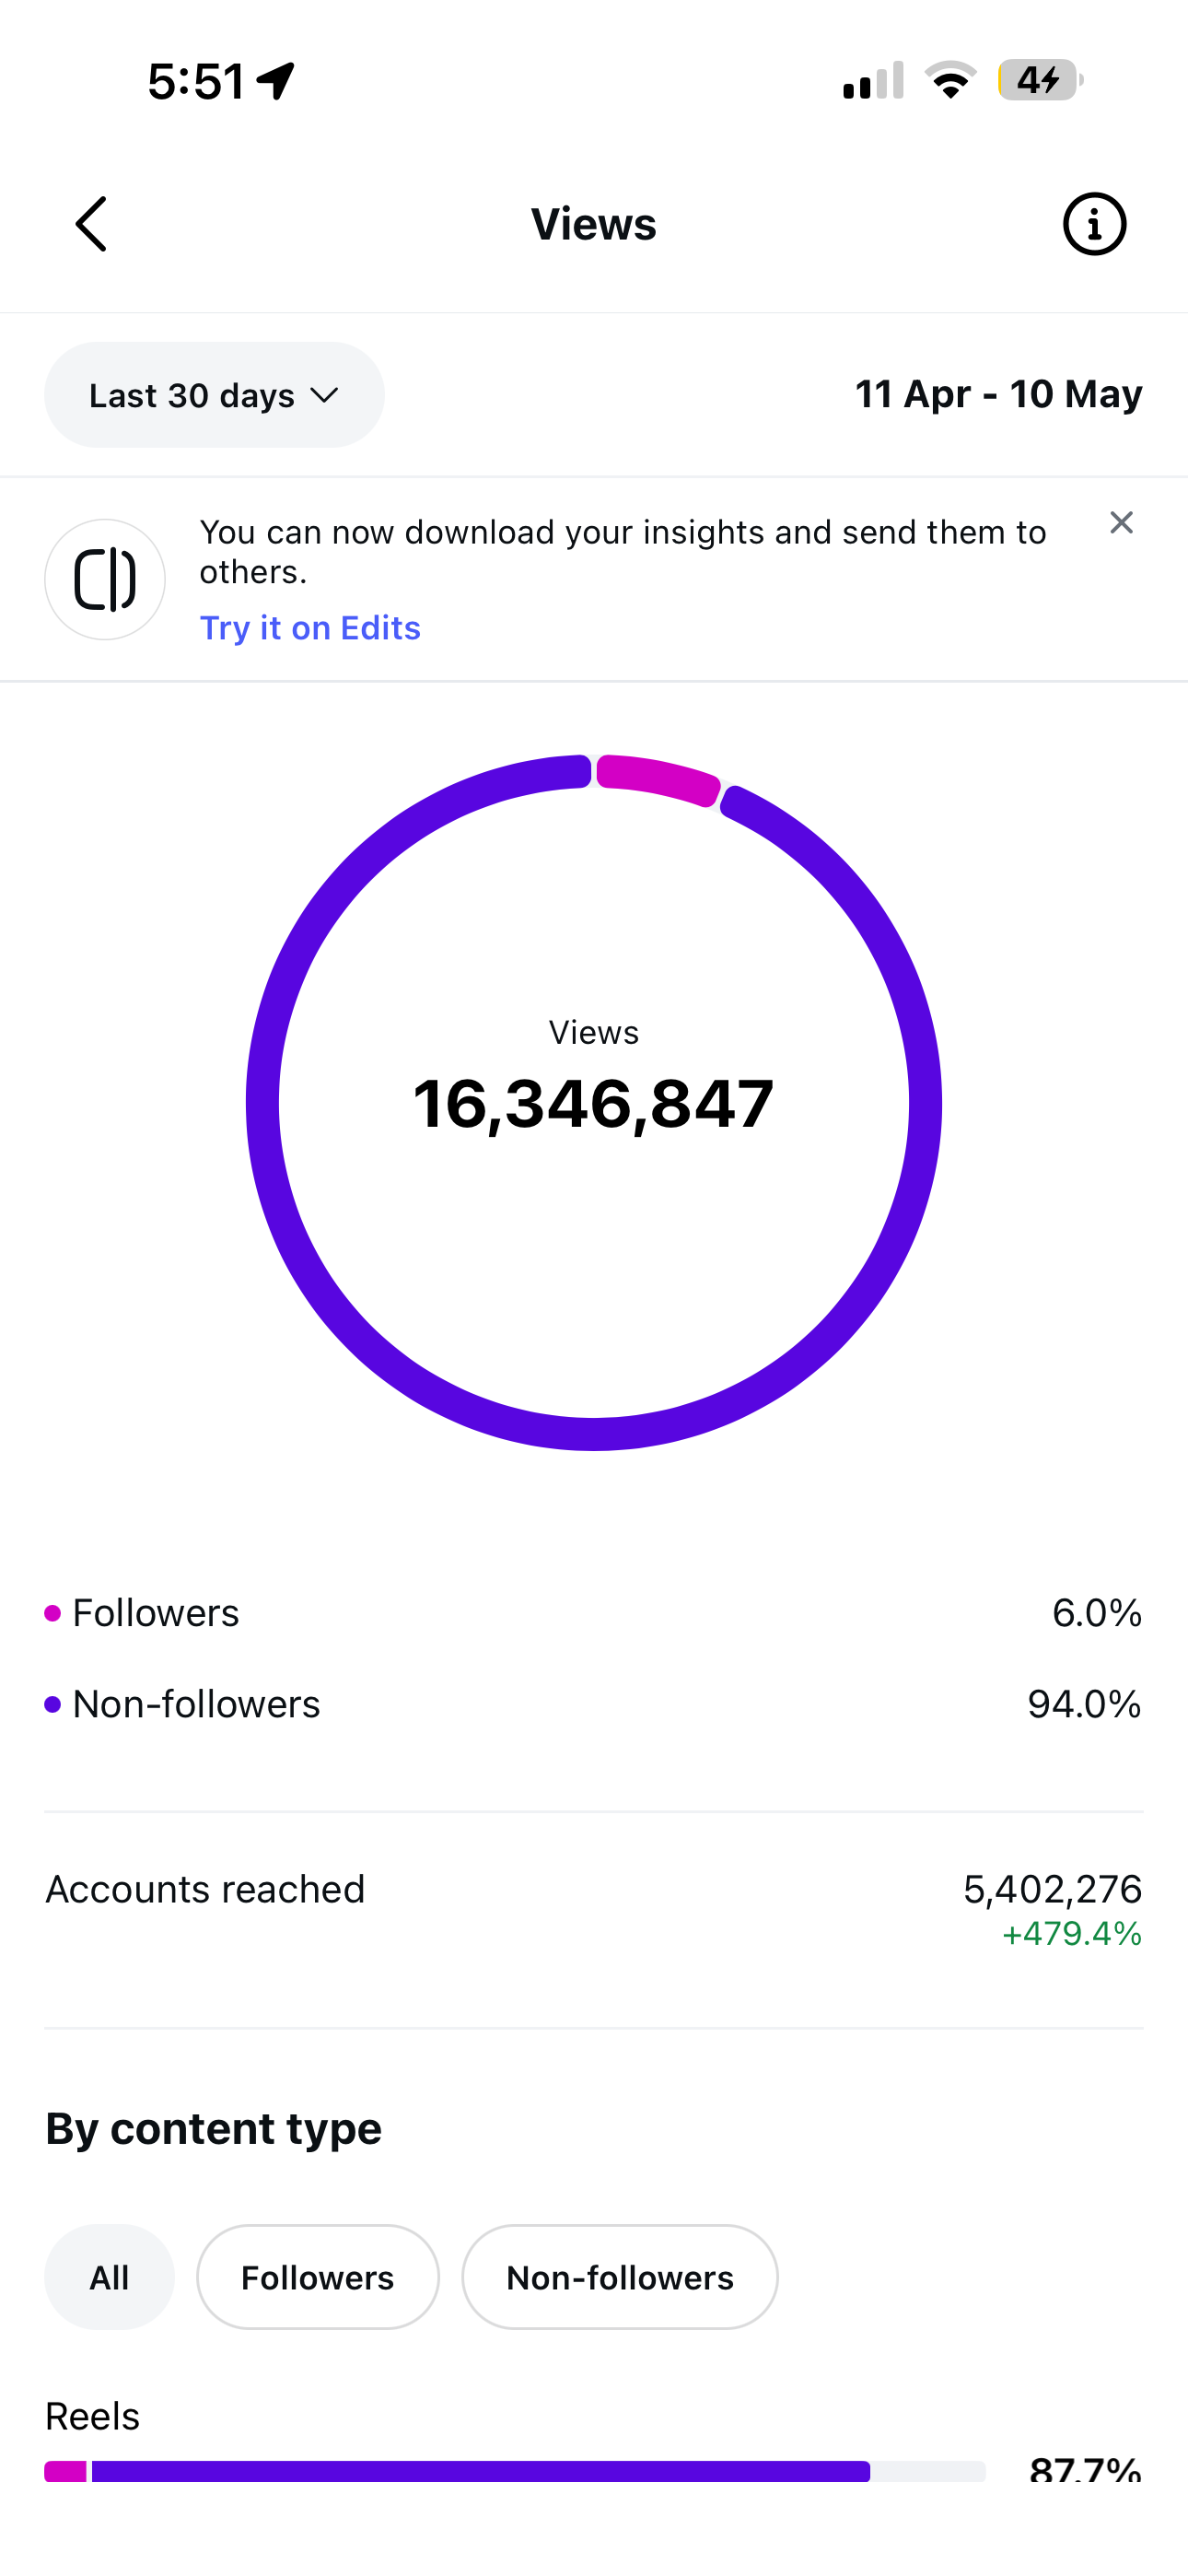Select the Followers content filter chip

(x=318, y=2277)
